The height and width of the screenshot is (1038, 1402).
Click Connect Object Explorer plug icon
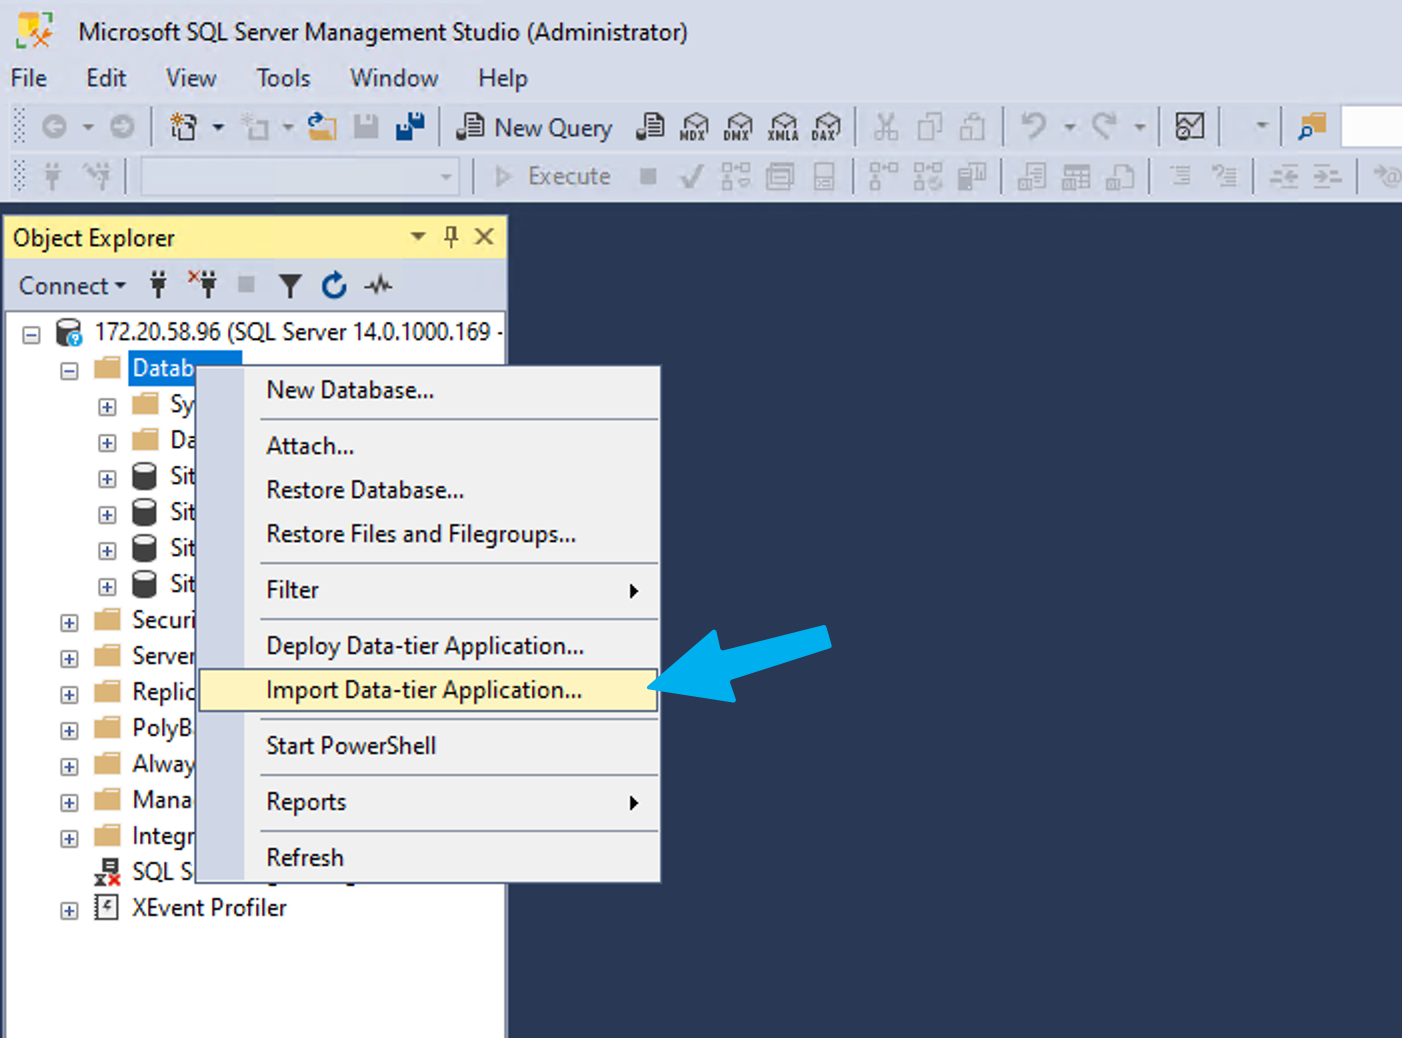point(158,285)
